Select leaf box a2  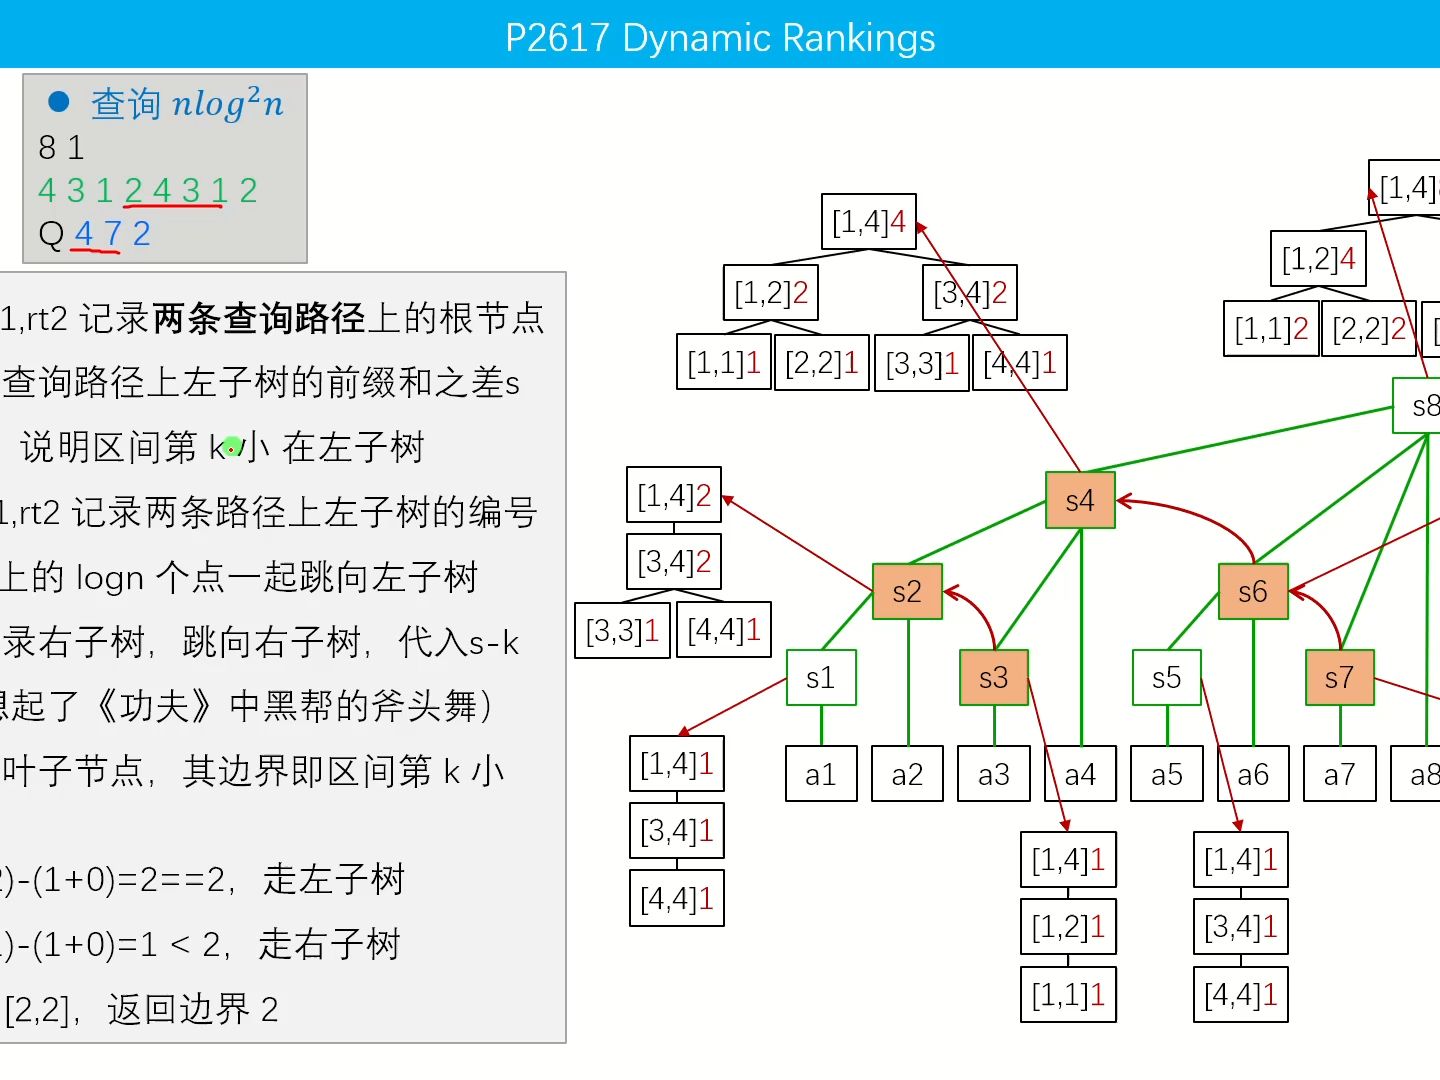(x=907, y=774)
